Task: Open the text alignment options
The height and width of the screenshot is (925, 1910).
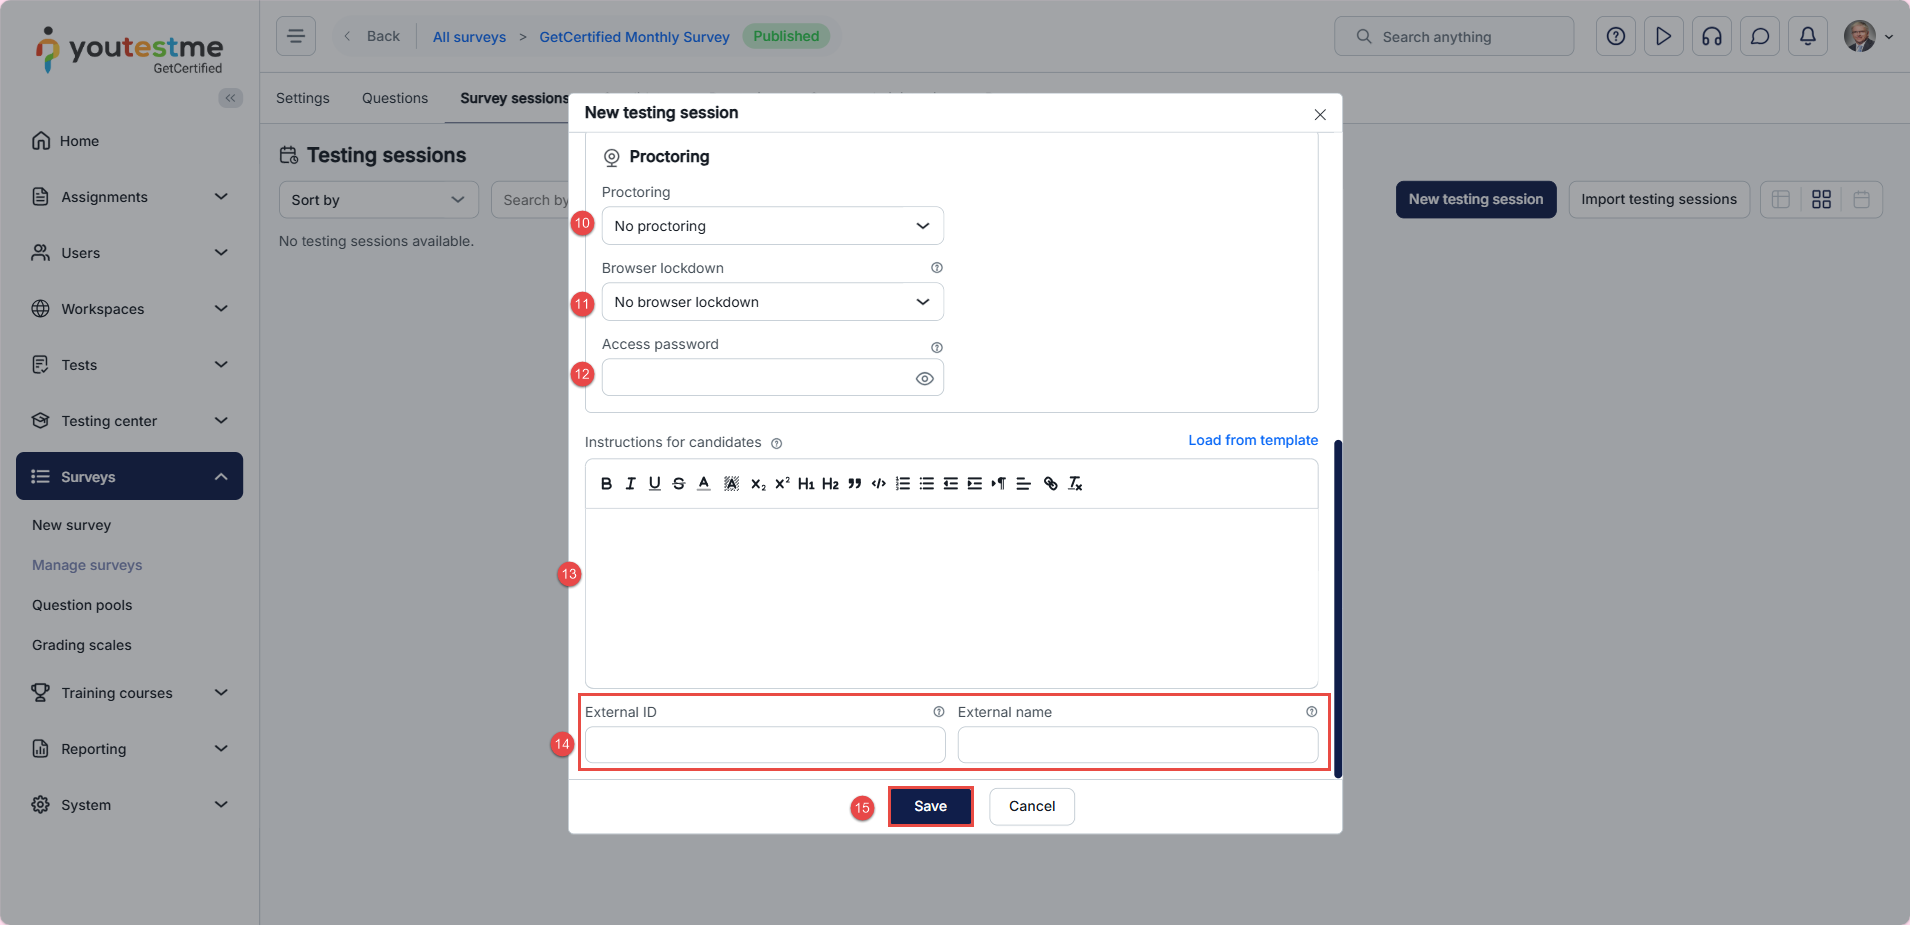Action: click(x=1023, y=484)
